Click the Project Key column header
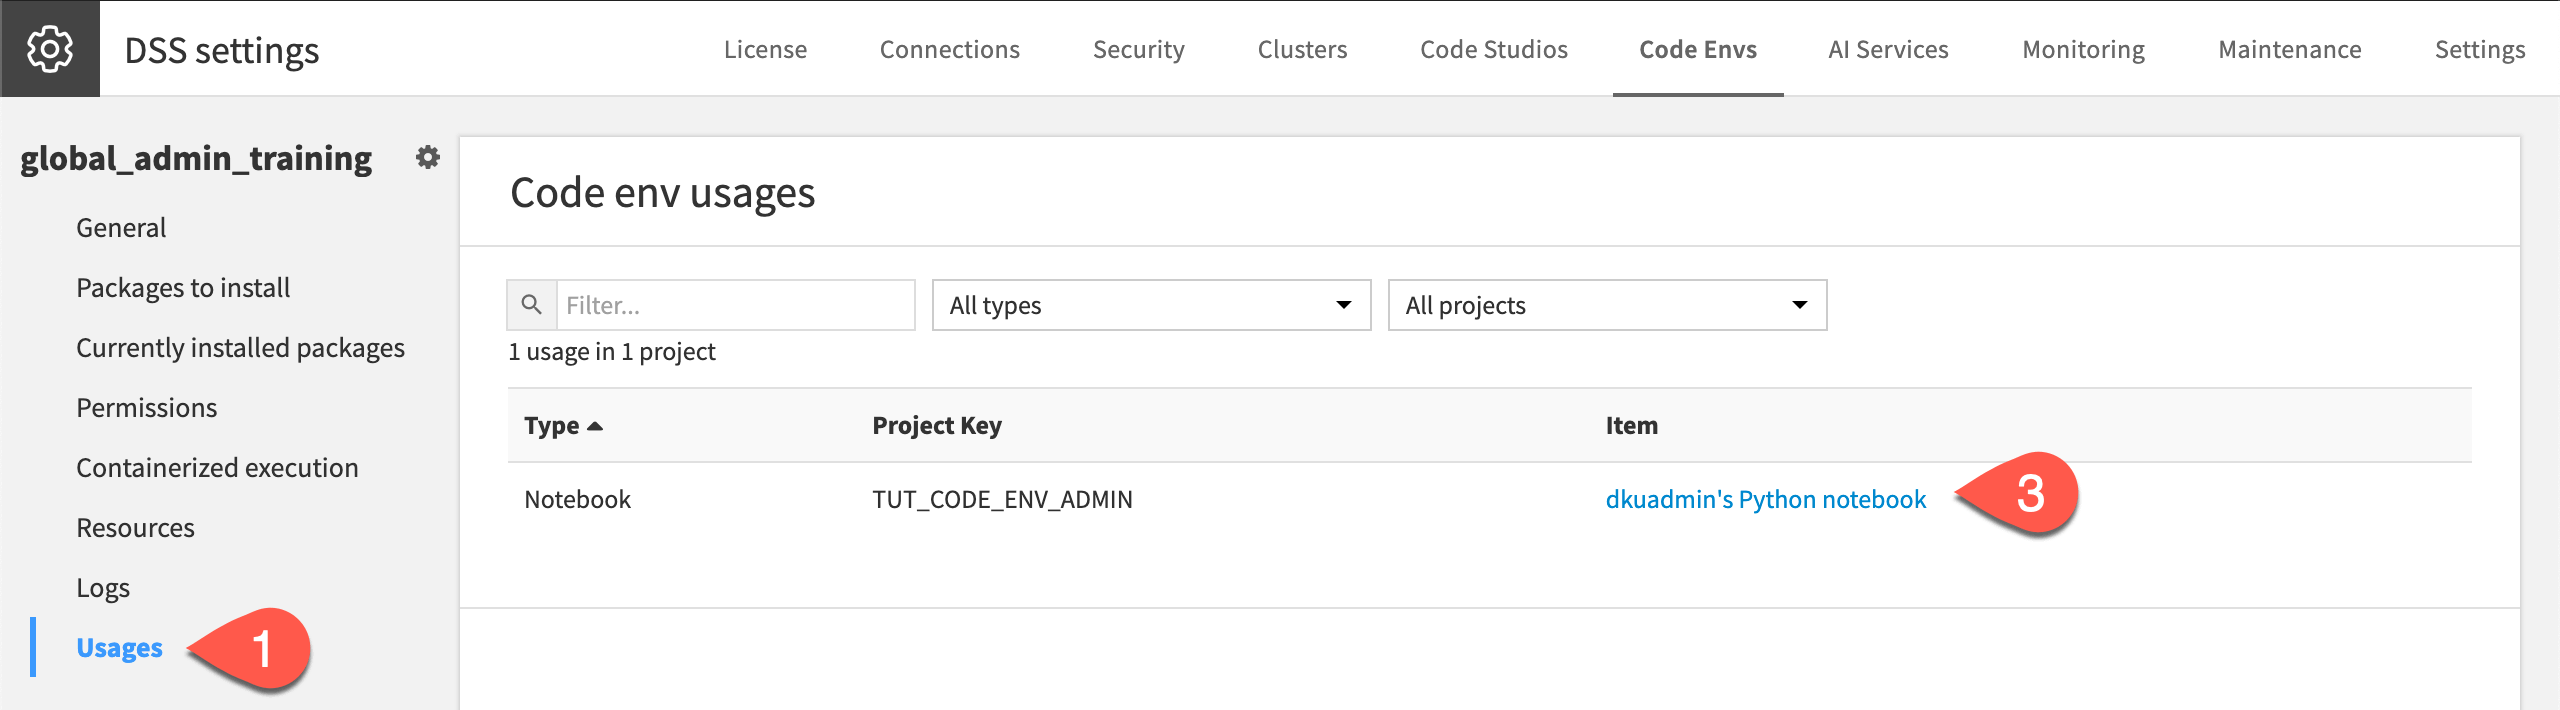Viewport: 2560px width, 710px height. (936, 426)
